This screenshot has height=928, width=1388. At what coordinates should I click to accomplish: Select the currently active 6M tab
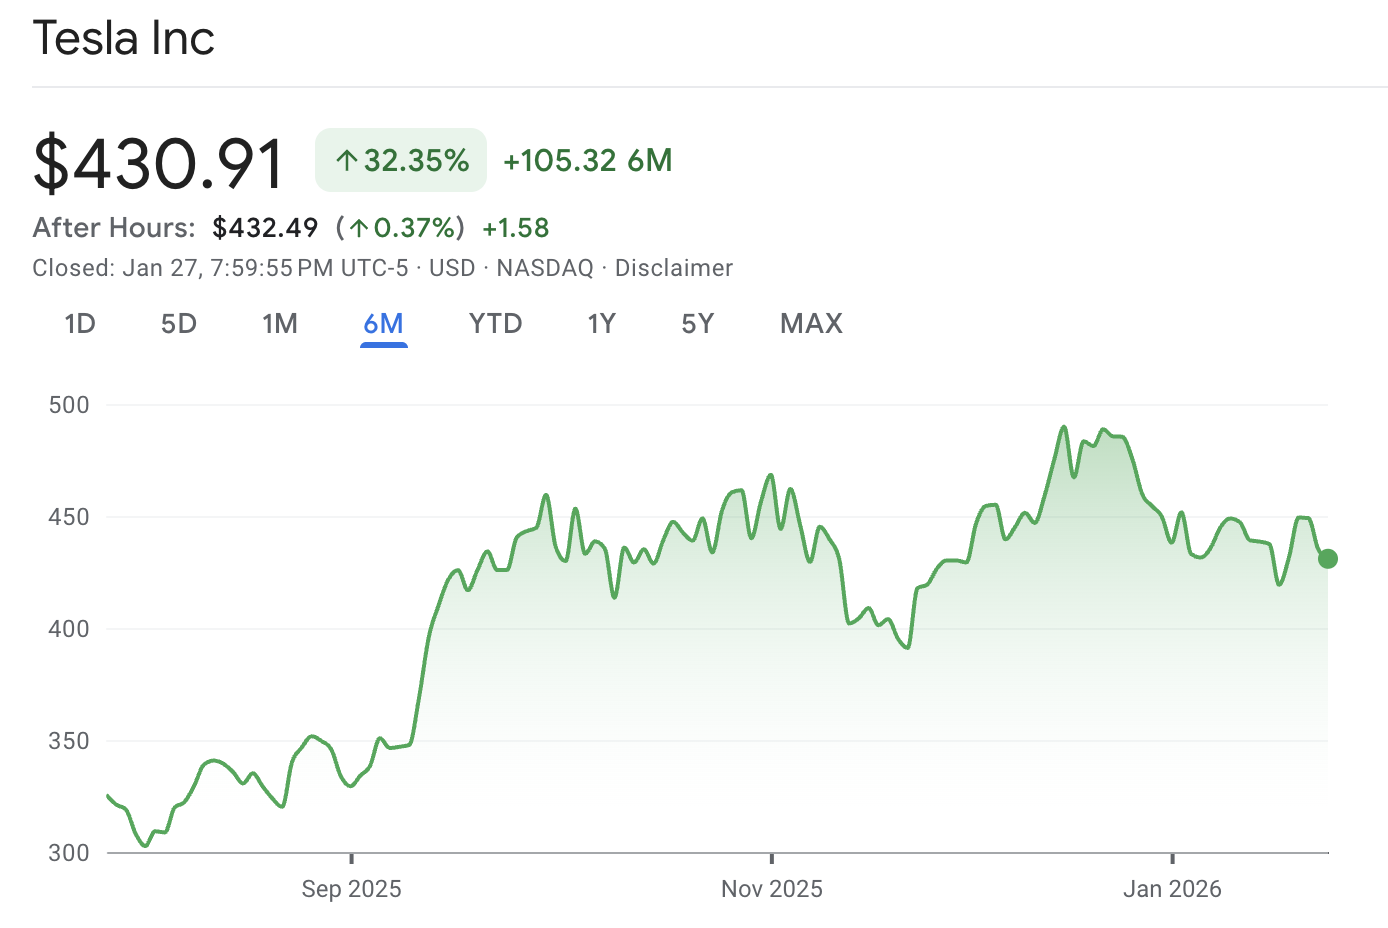tap(384, 323)
